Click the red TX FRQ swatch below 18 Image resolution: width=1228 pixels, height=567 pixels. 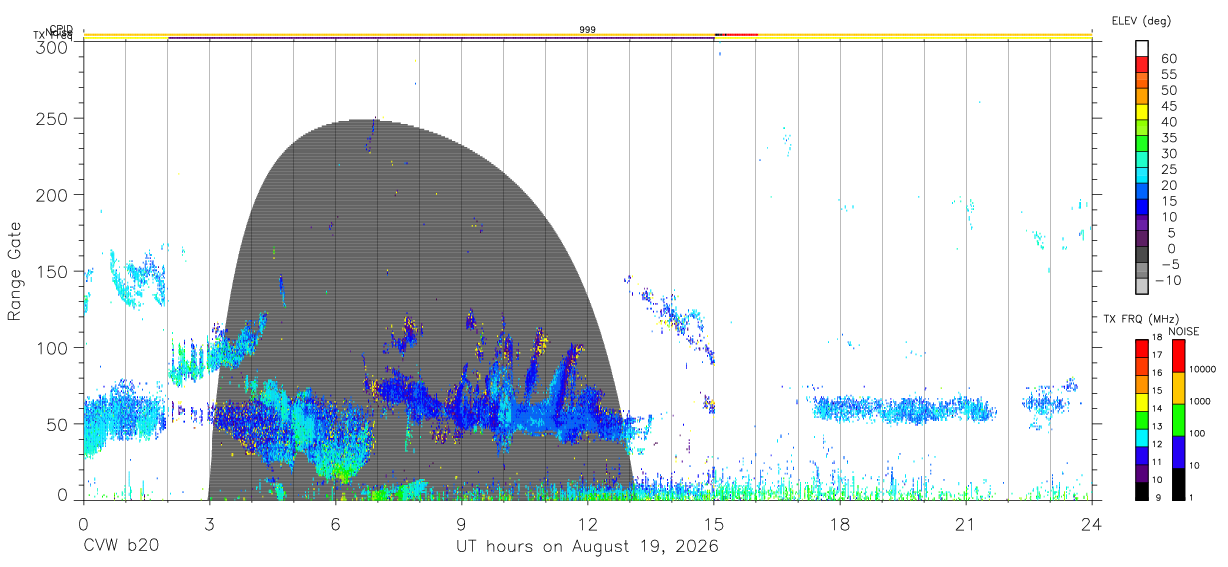tap(1142, 347)
